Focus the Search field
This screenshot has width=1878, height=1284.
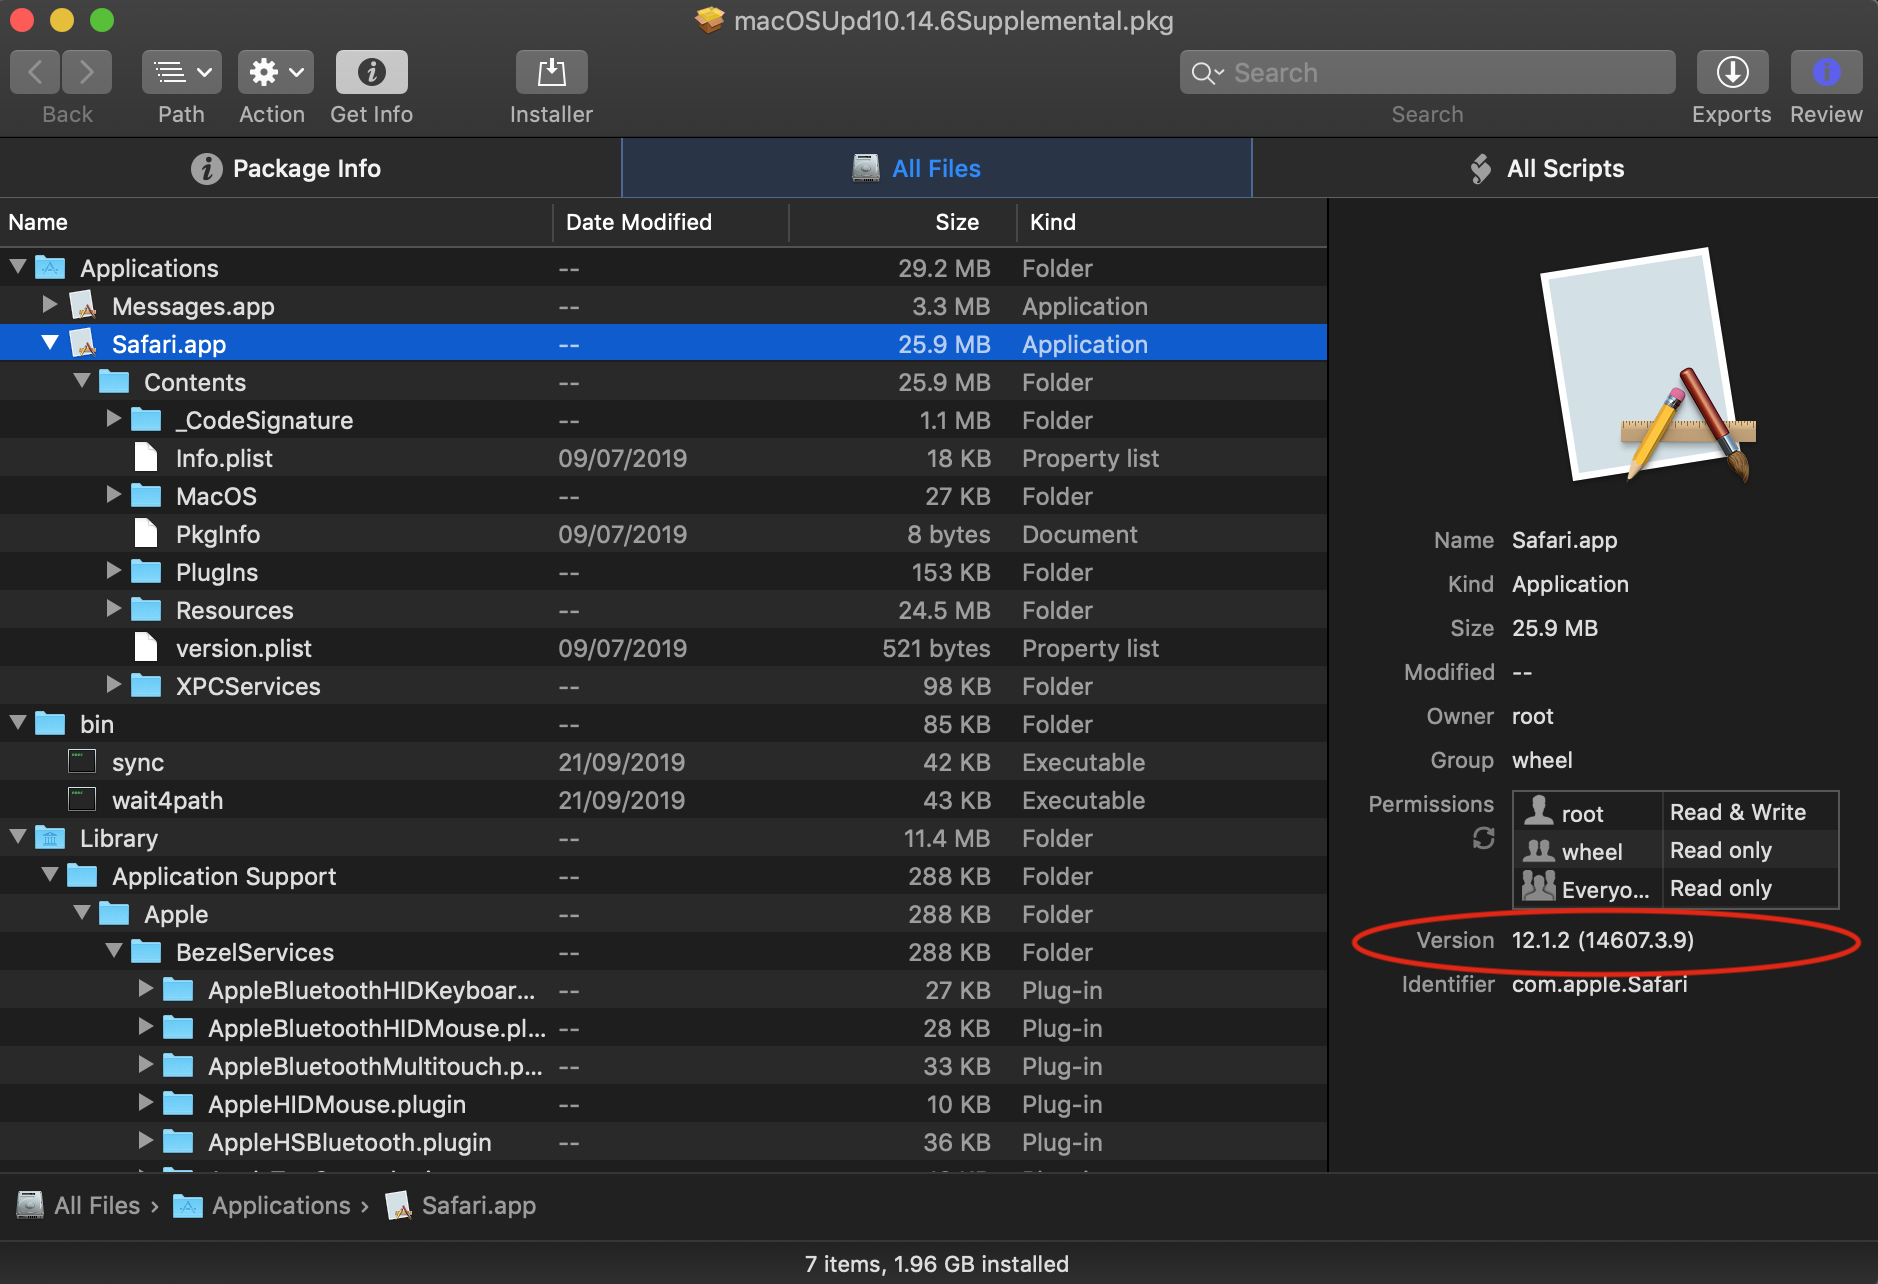click(1427, 72)
